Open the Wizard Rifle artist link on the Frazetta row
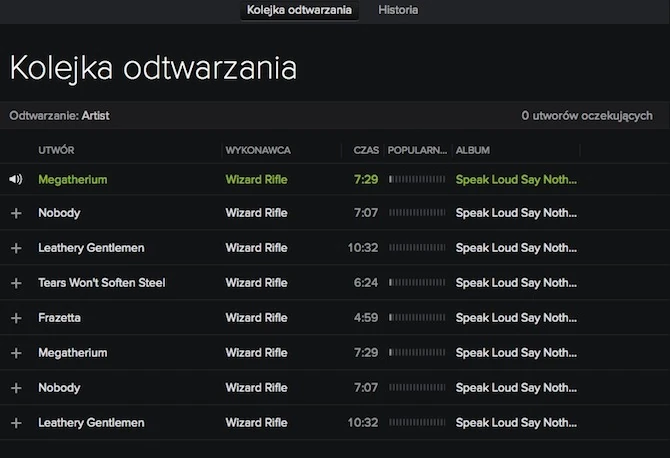670x458 pixels. click(x=257, y=318)
